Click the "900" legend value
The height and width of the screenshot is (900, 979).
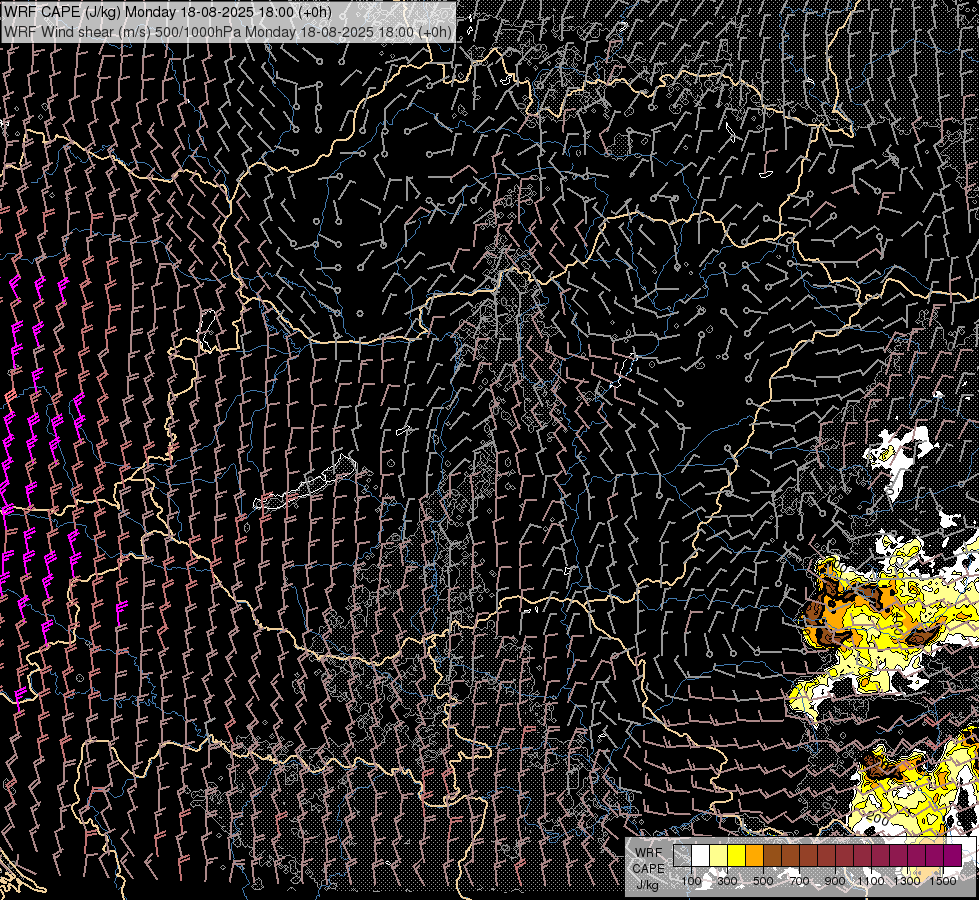(835, 881)
